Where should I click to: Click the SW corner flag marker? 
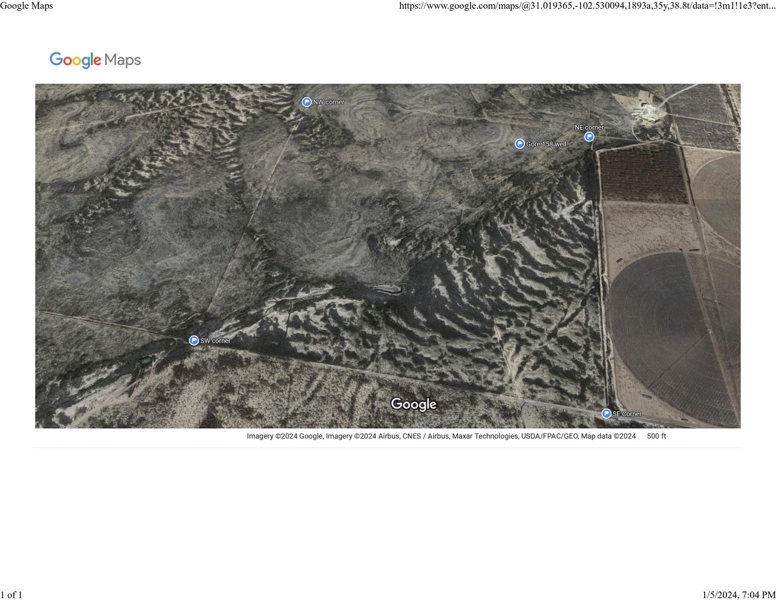pos(194,341)
